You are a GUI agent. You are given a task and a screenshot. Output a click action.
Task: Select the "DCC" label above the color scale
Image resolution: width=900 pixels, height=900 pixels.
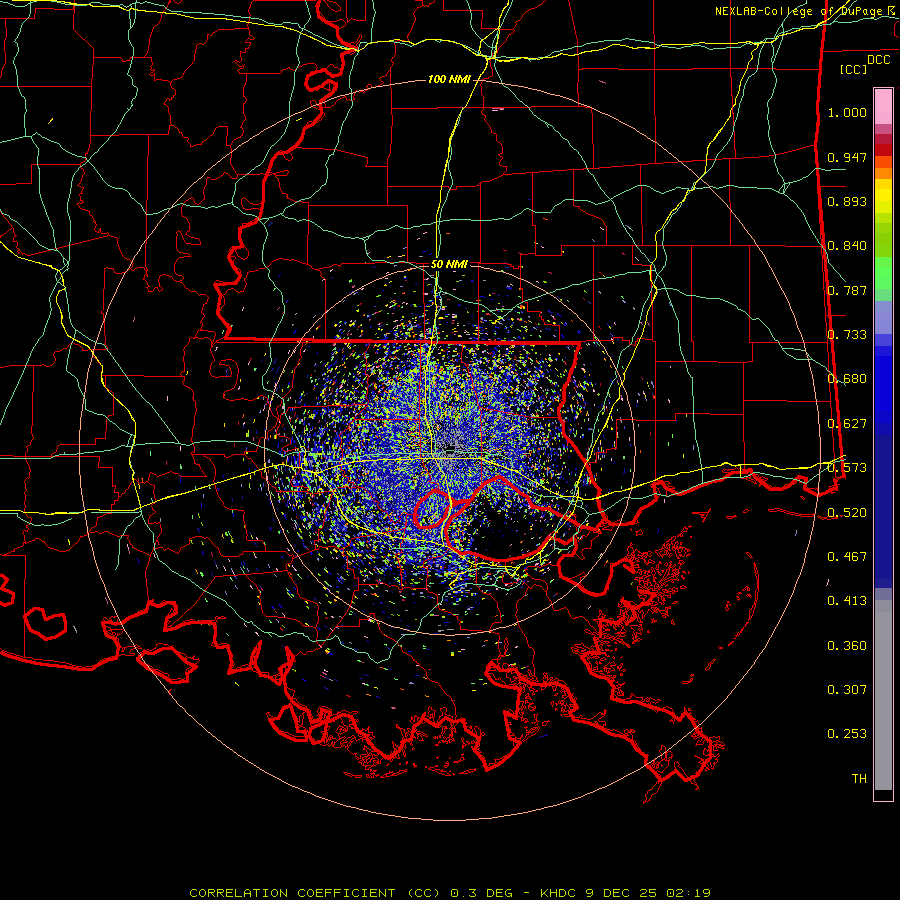pyautogui.click(x=878, y=59)
